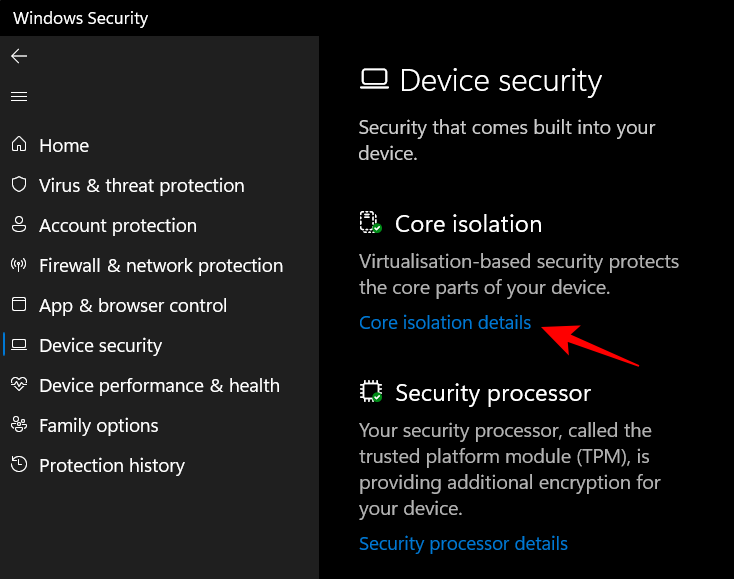Open the Device security section
This screenshot has width=734, height=579.
(100, 345)
